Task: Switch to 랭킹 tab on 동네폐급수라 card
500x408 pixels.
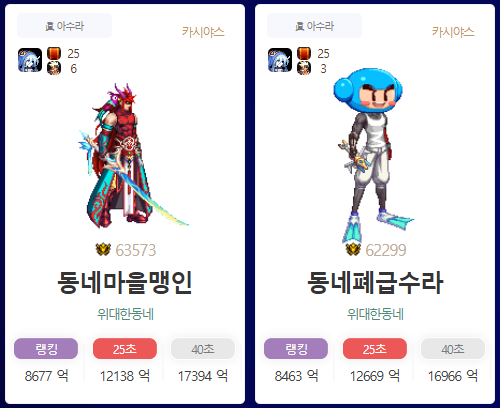Action: click(x=296, y=349)
